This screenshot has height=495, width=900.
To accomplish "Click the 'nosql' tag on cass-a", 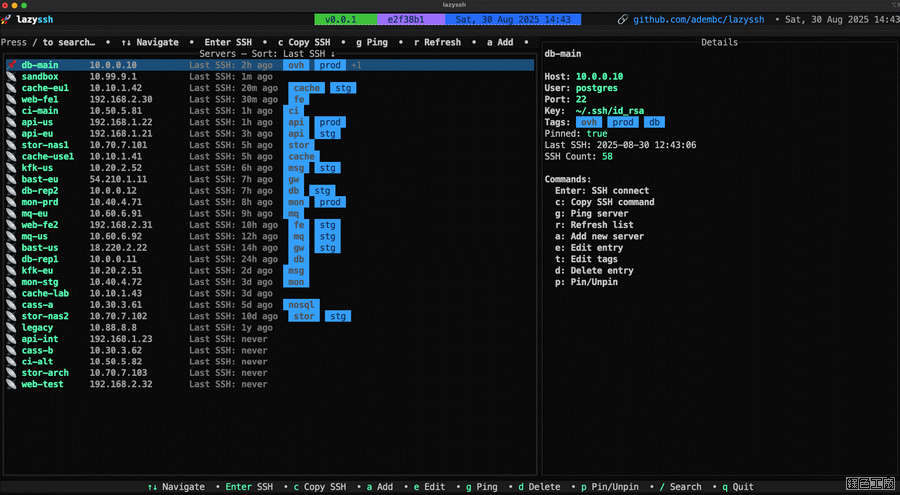I will click(300, 305).
